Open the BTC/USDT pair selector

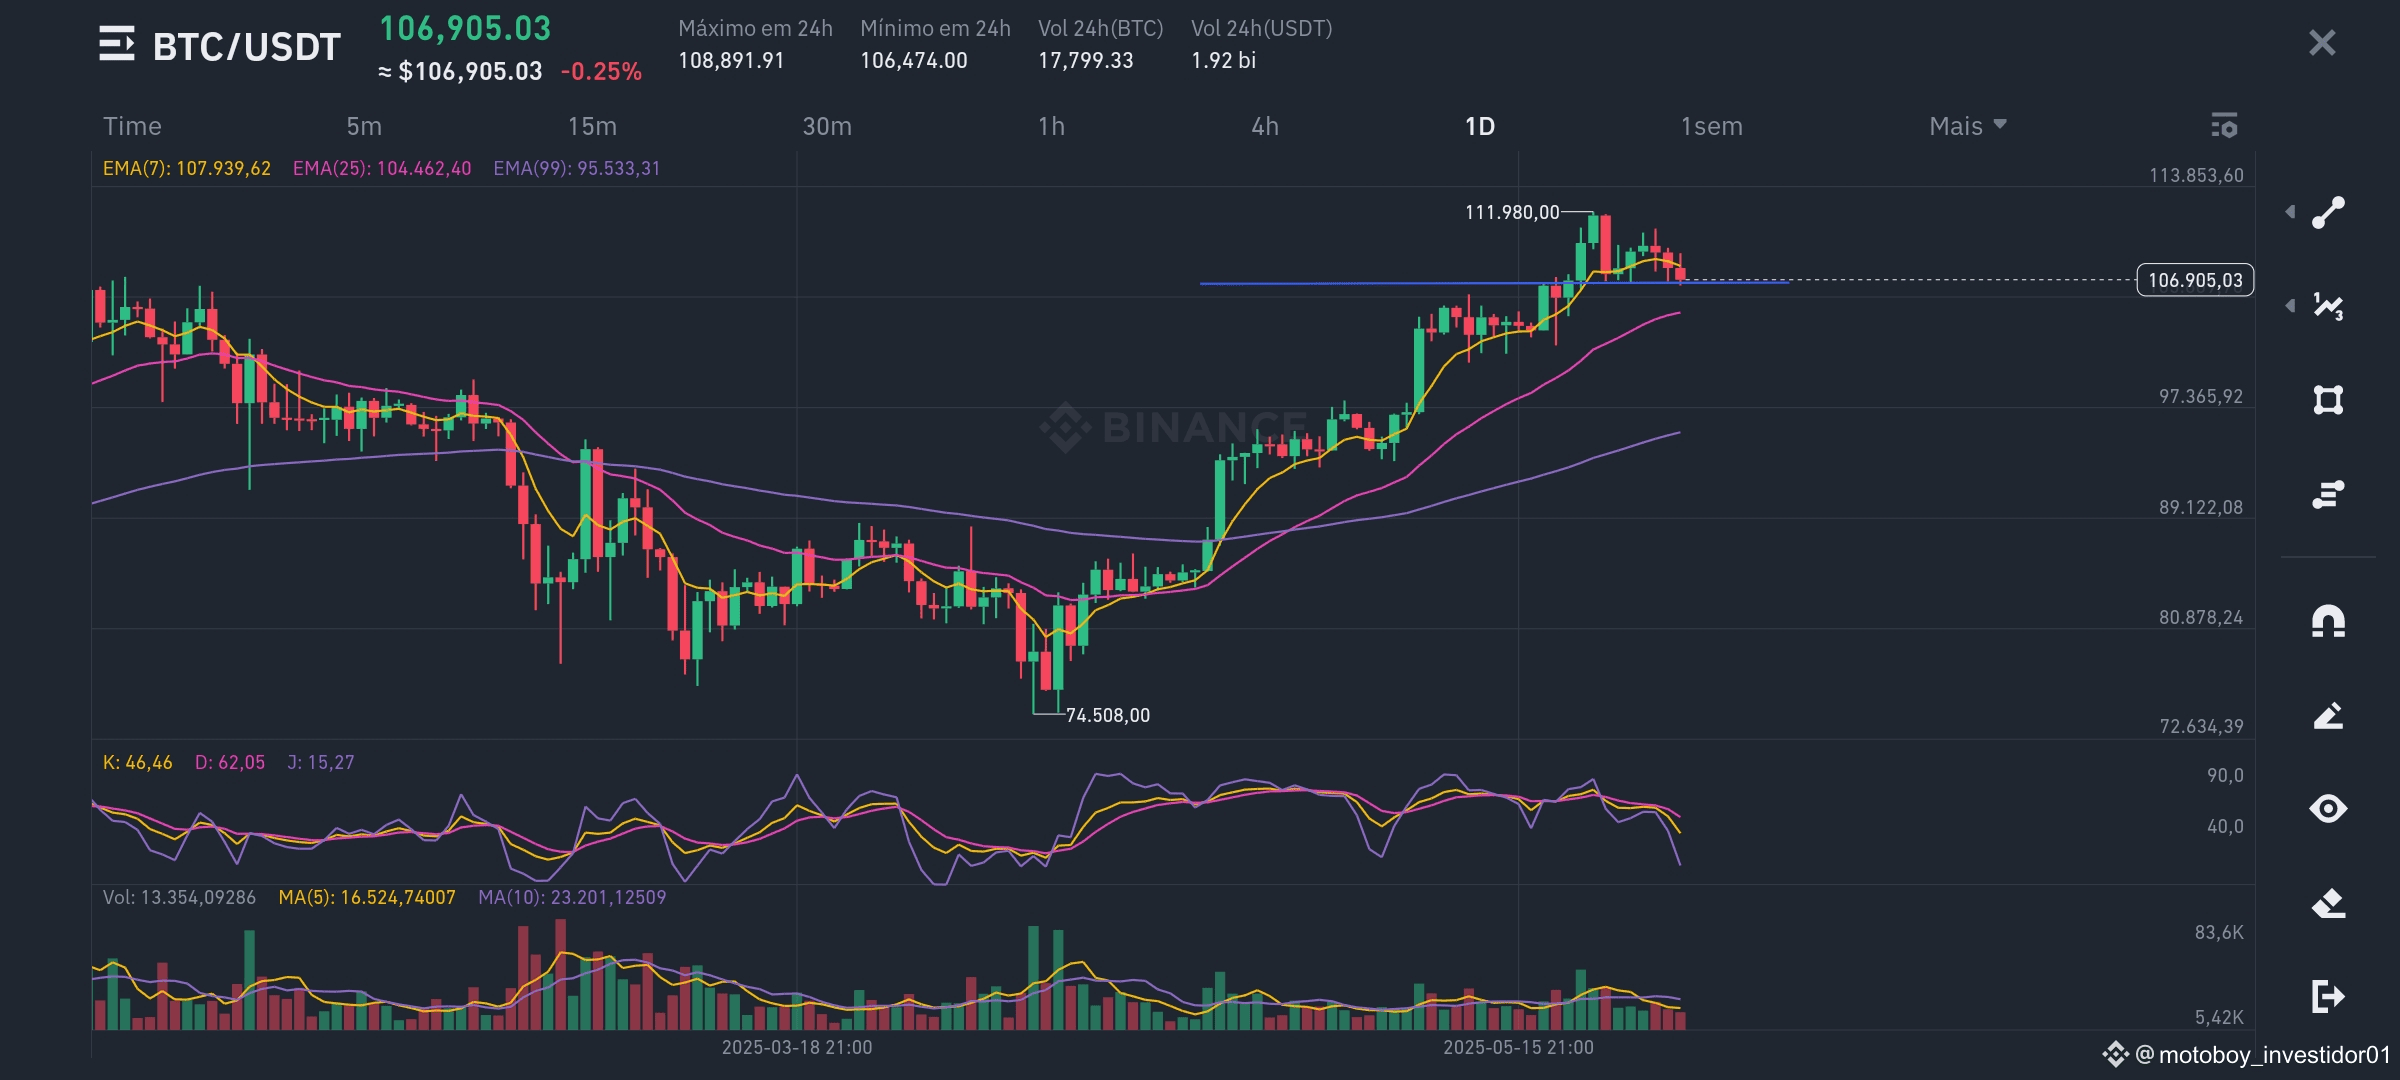247,46
